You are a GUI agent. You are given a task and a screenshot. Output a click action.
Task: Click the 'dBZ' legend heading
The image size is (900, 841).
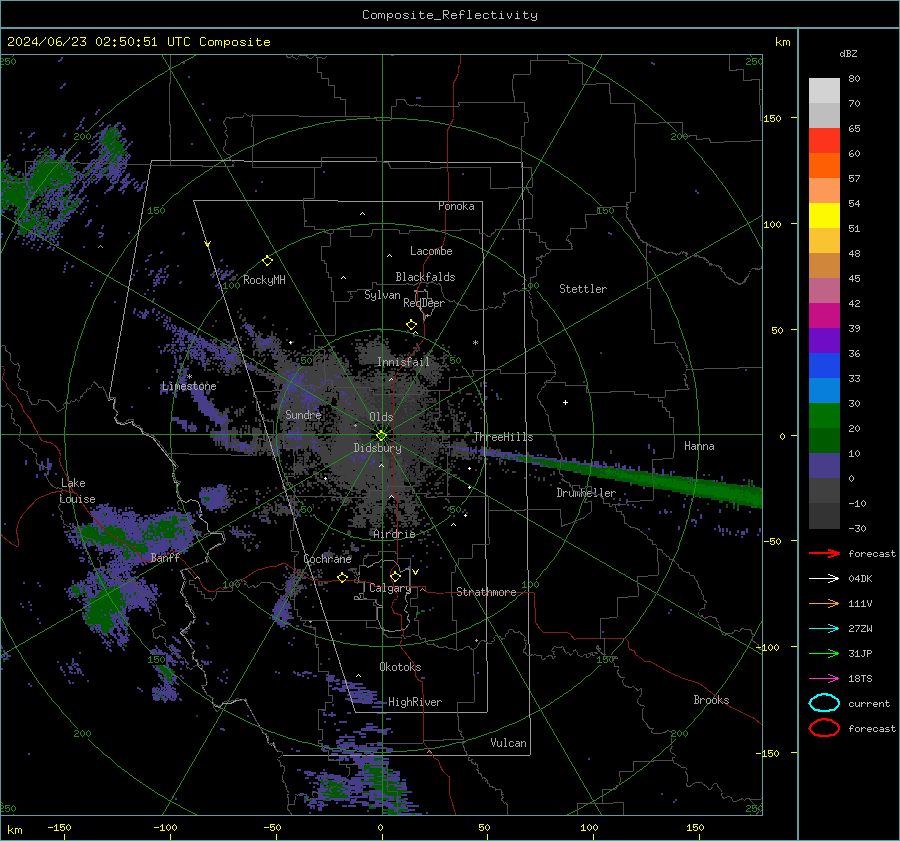coord(848,54)
